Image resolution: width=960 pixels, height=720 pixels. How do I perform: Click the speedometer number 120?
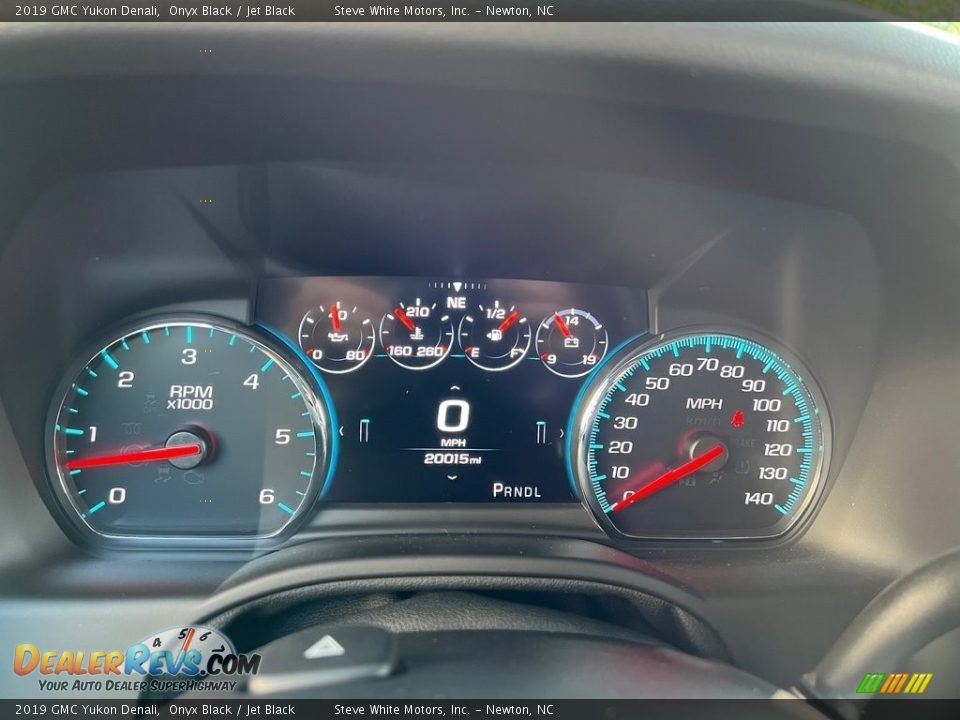778,450
